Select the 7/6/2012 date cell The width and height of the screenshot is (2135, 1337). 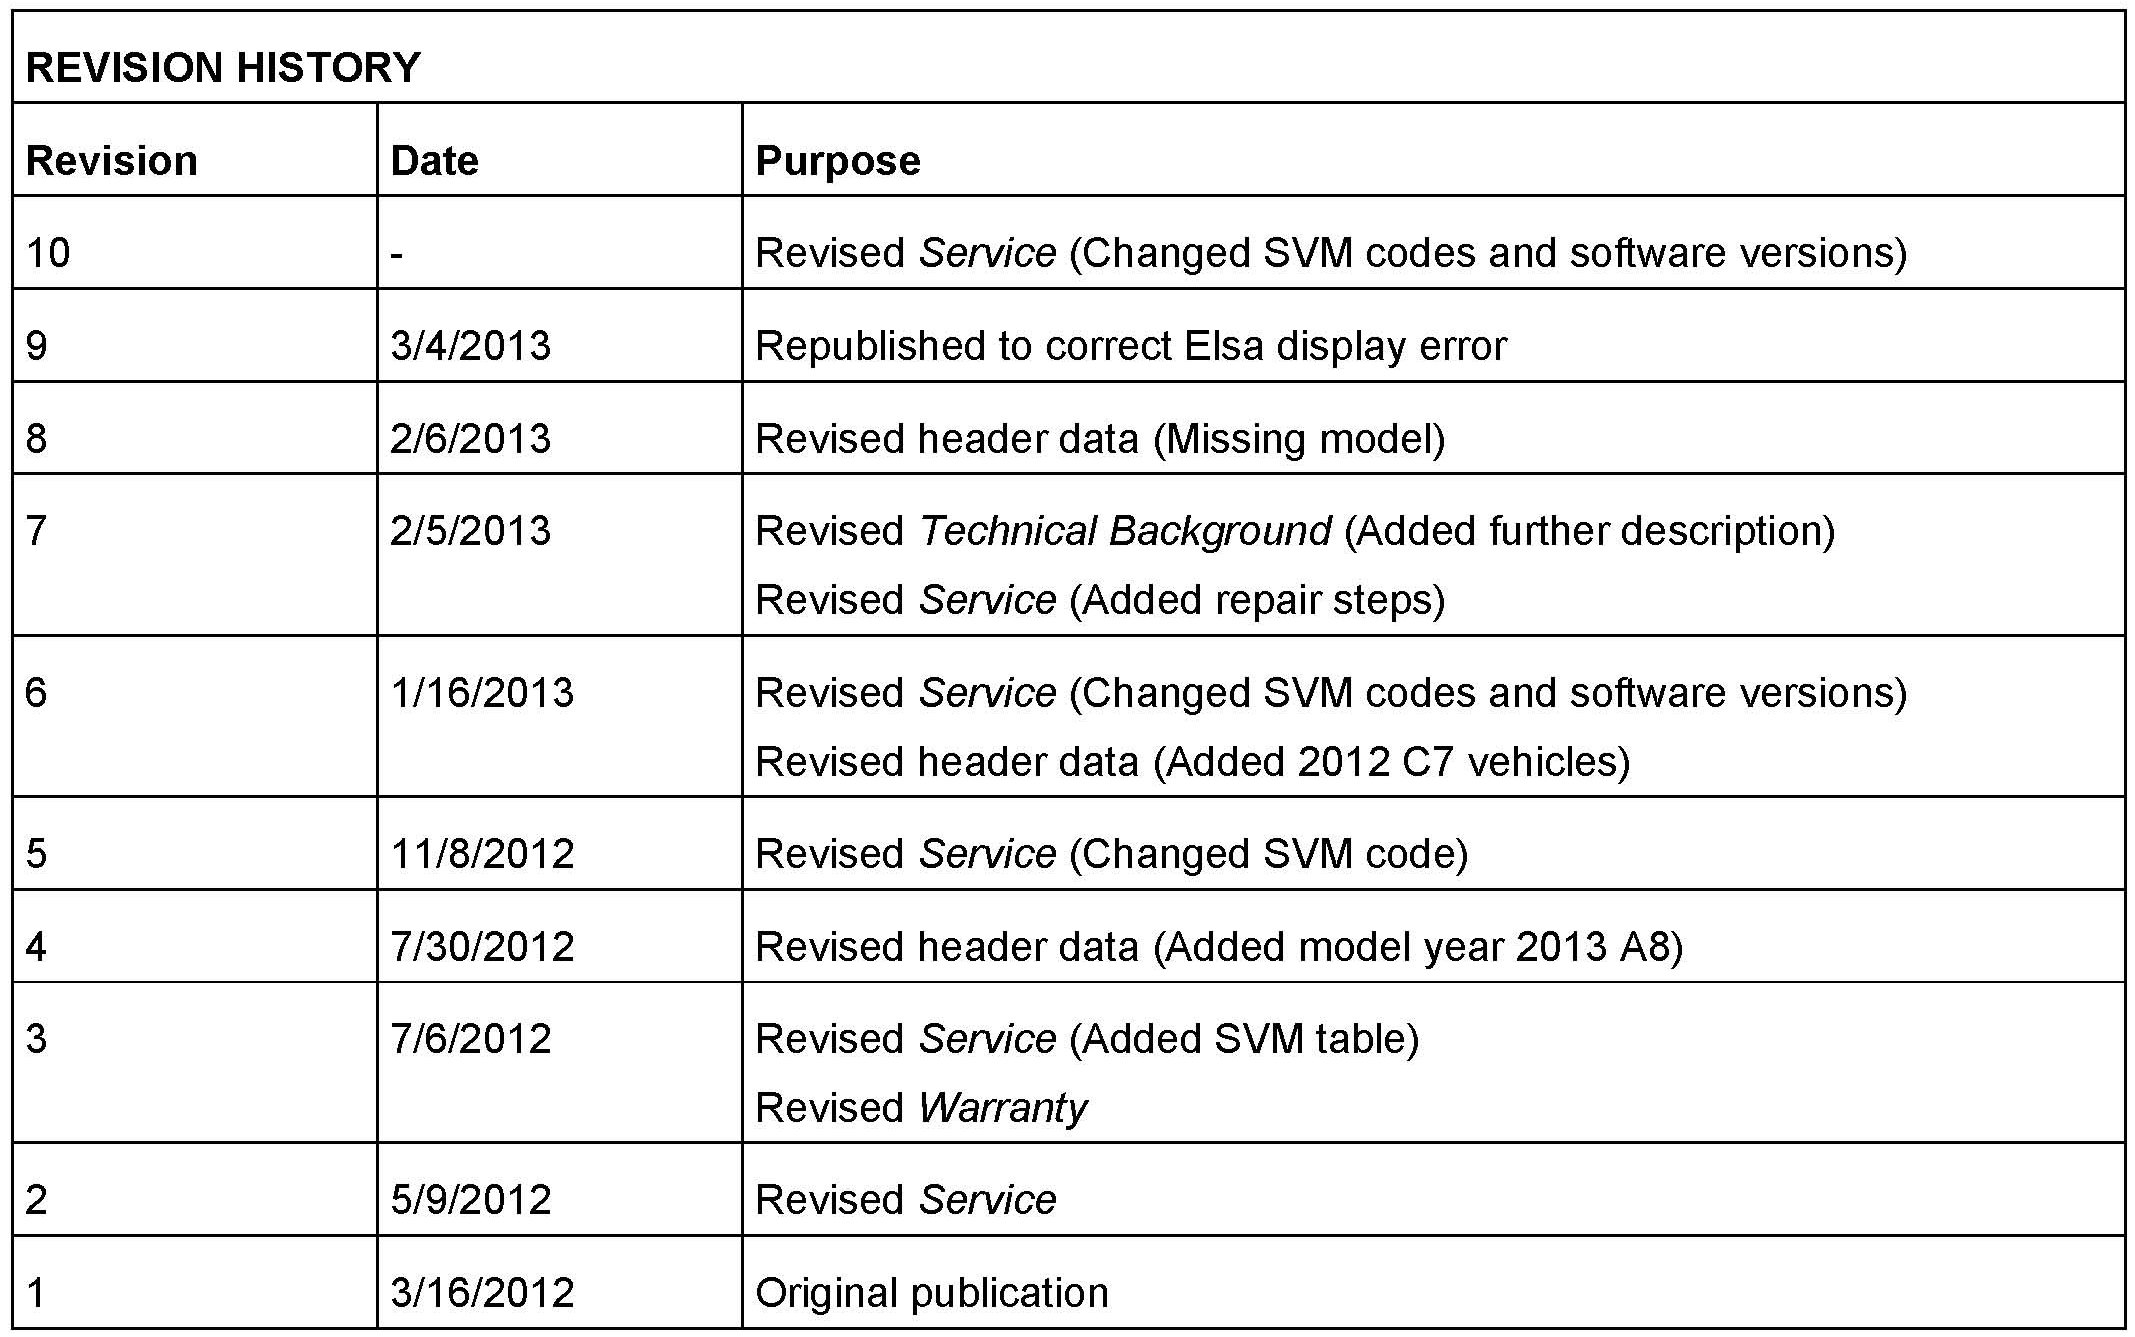pyautogui.click(x=470, y=1039)
